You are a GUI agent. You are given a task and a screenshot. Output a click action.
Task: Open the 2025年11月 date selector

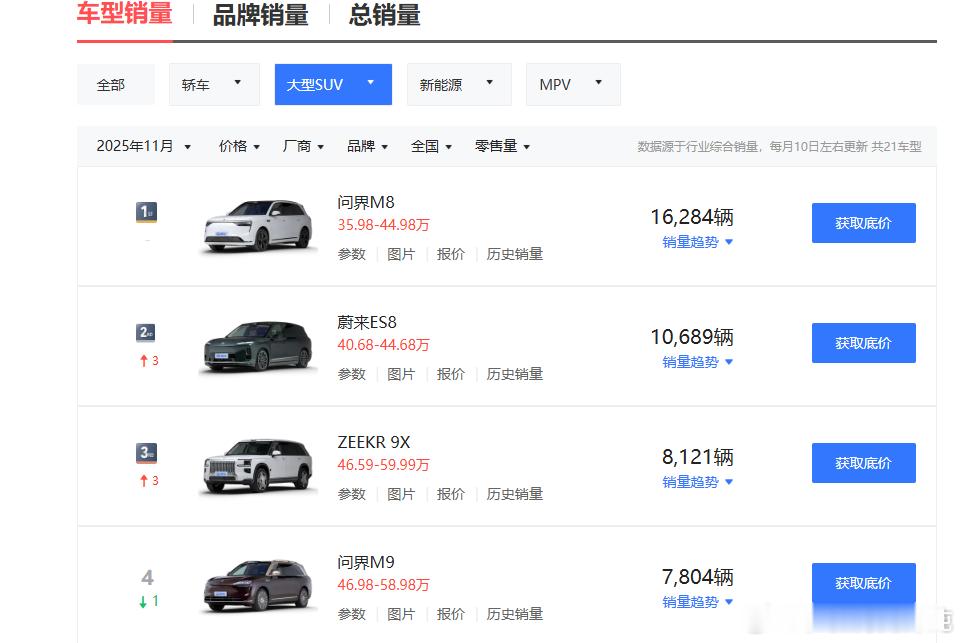(x=141, y=145)
